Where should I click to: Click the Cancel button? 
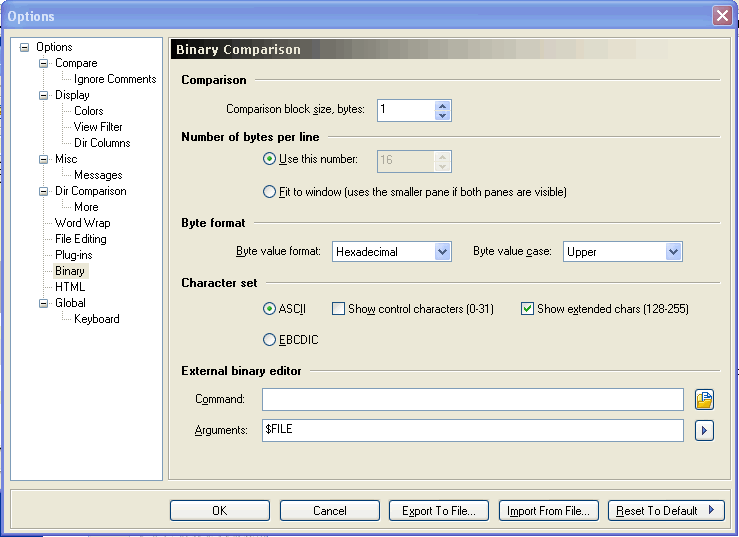pyautogui.click(x=330, y=511)
